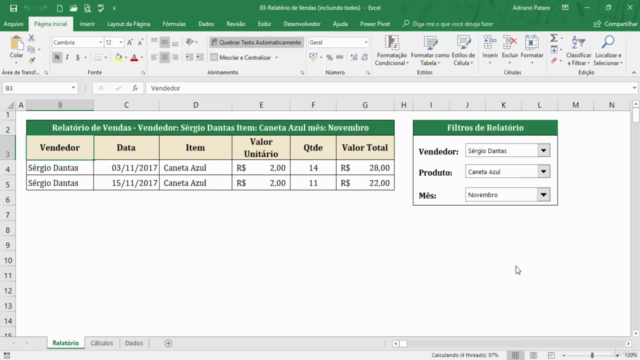
Task: Expand the formula bar
Action: [x=634, y=88]
